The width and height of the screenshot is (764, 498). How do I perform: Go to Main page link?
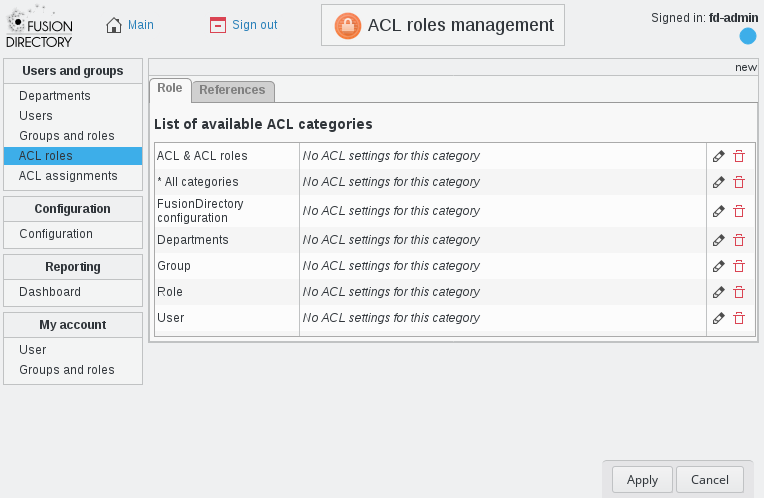click(x=141, y=25)
